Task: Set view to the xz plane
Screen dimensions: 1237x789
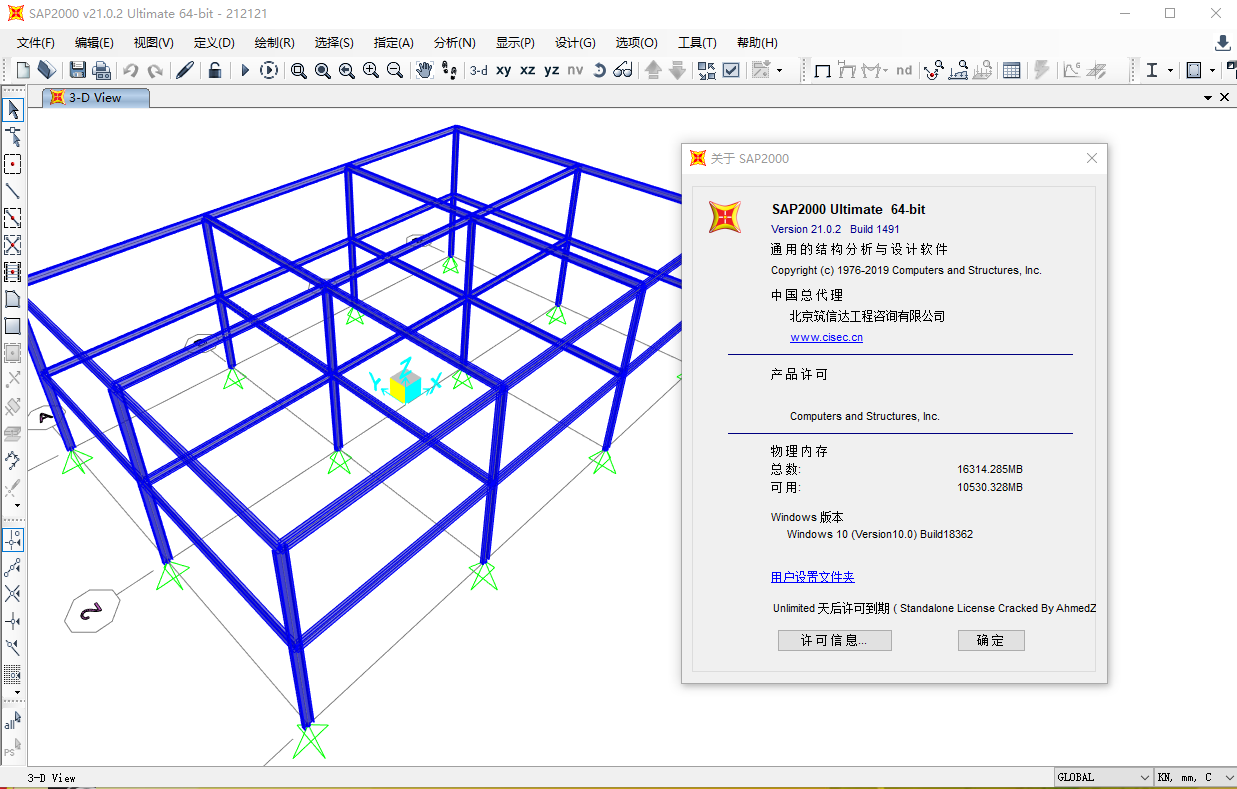Action: pos(528,70)
